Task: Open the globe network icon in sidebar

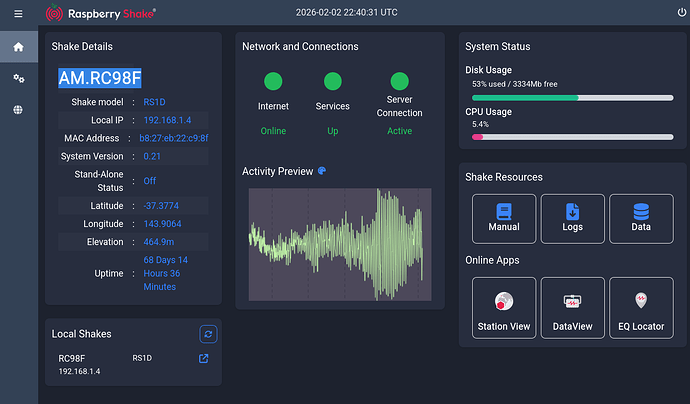Action: pos(18,110)
